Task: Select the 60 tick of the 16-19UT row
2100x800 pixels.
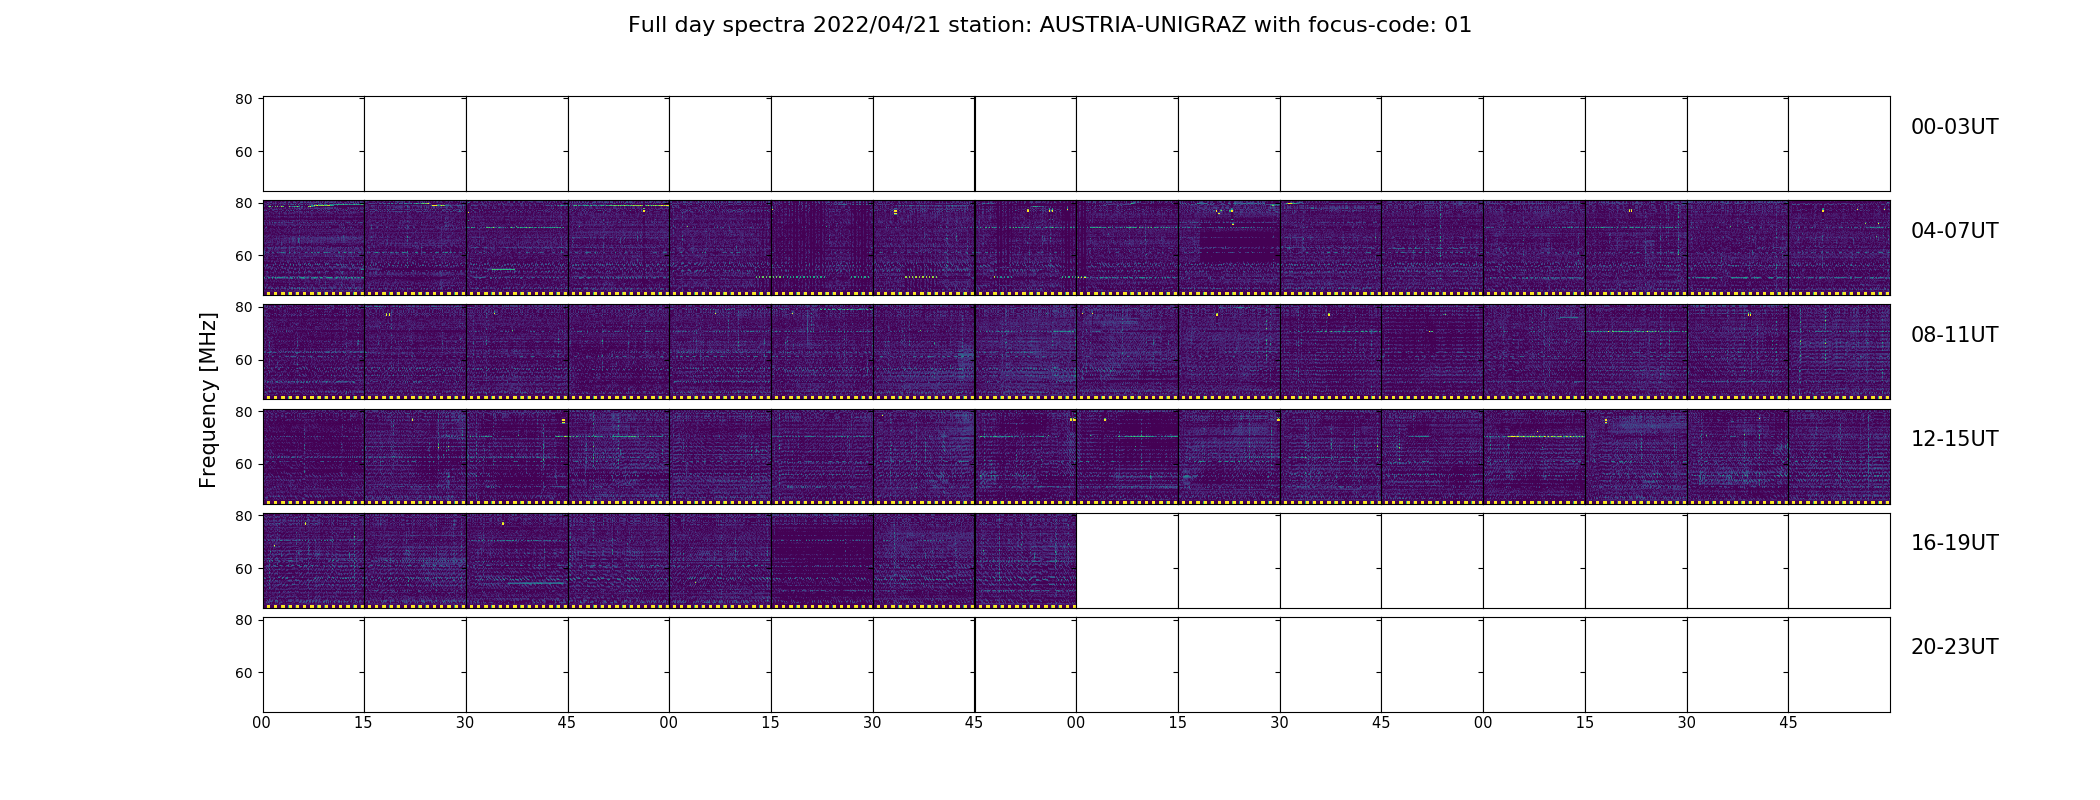Action: pos(243,568)
